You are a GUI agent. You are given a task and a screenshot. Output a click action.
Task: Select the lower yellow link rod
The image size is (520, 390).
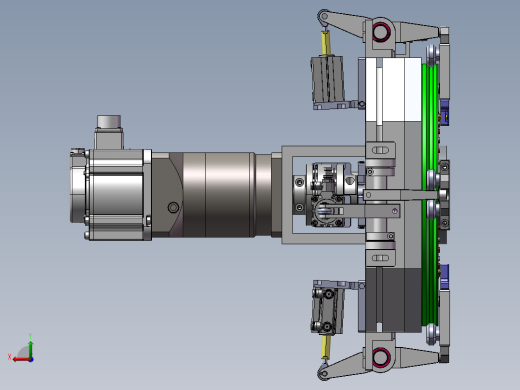pos(326,347)
